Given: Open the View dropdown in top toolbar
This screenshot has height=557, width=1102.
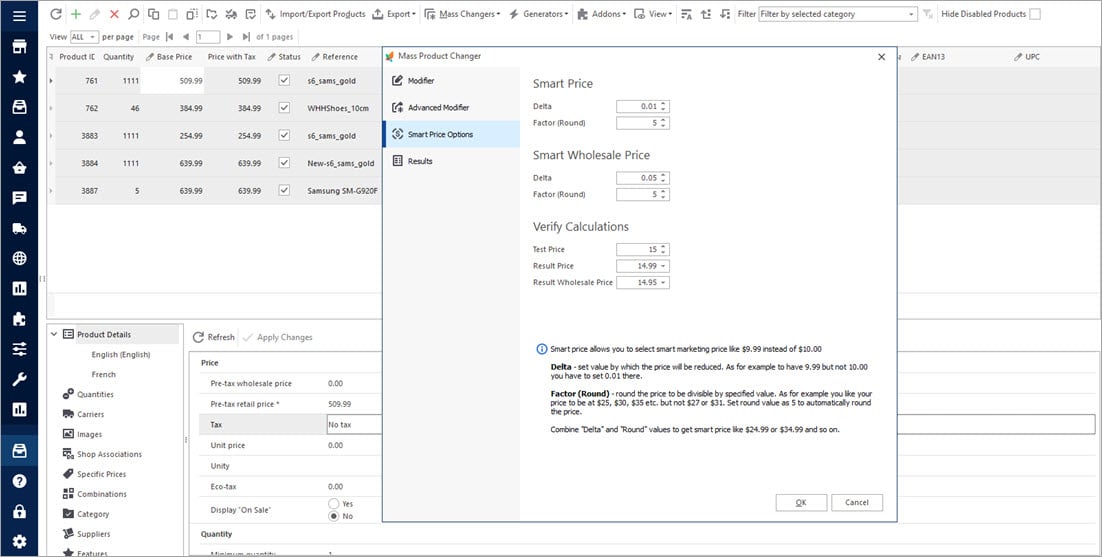Looking at the screenshot, I should pyautogui.click(x=653, y=14).
